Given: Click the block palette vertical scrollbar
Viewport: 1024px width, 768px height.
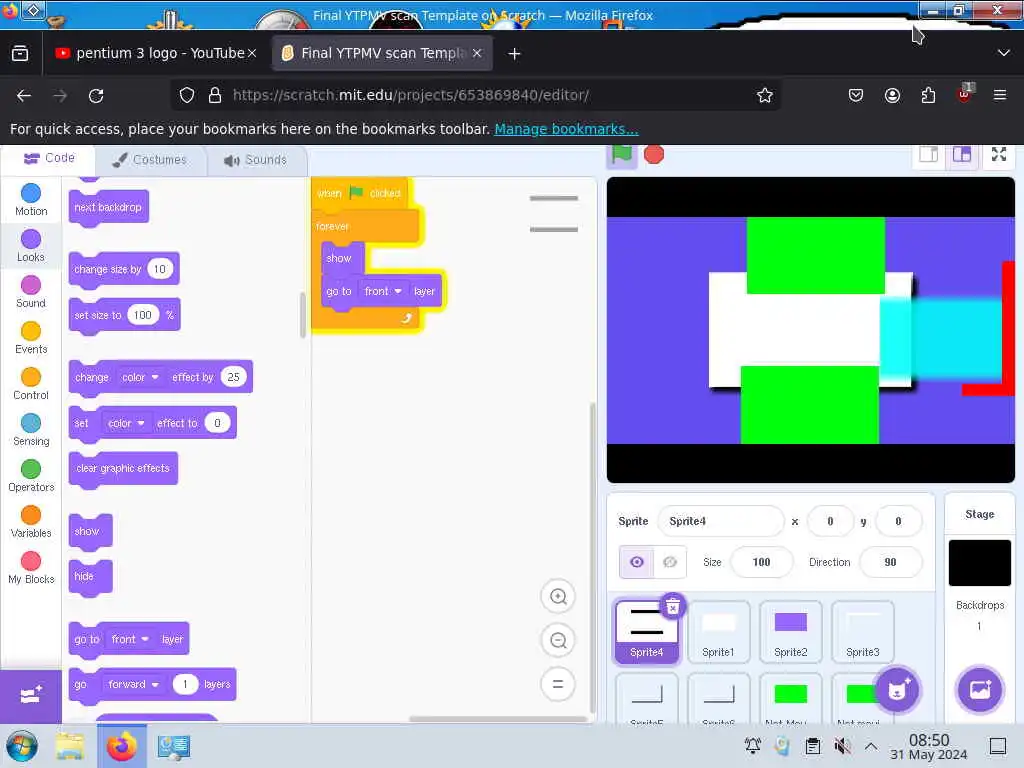Looking at the screenshot, I should click(x=302, y=315).
